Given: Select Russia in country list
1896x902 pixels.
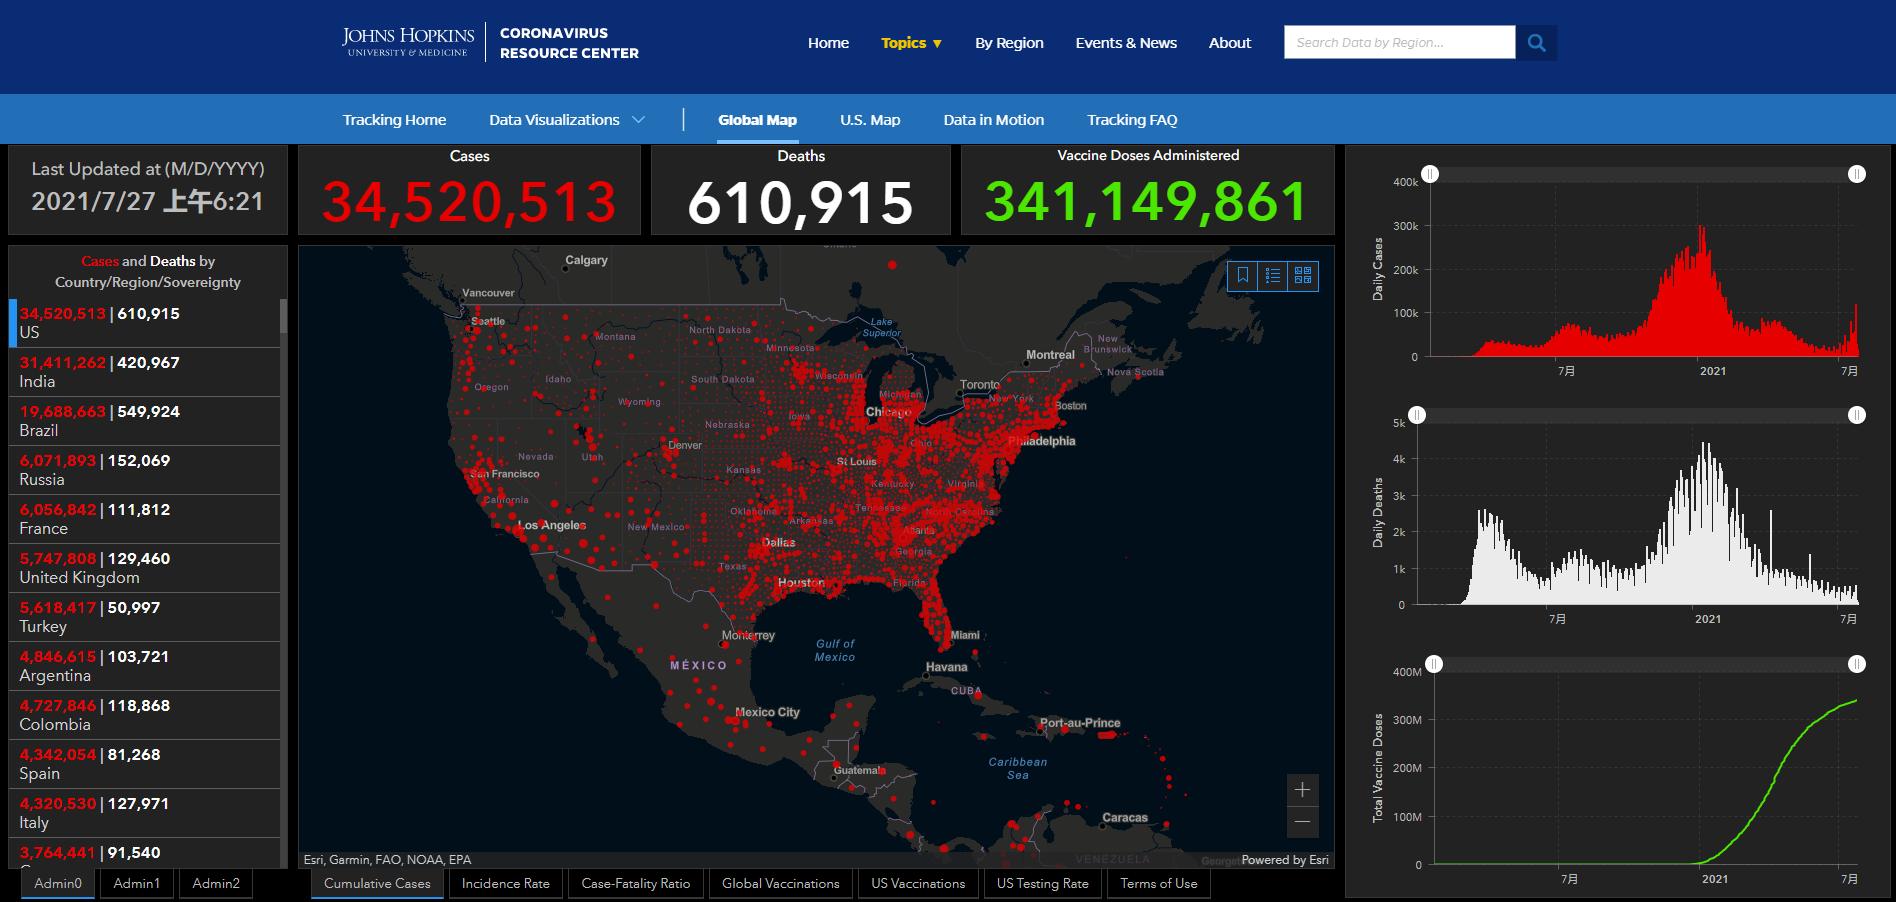Looking at the screenshot, I should point(145,470).
